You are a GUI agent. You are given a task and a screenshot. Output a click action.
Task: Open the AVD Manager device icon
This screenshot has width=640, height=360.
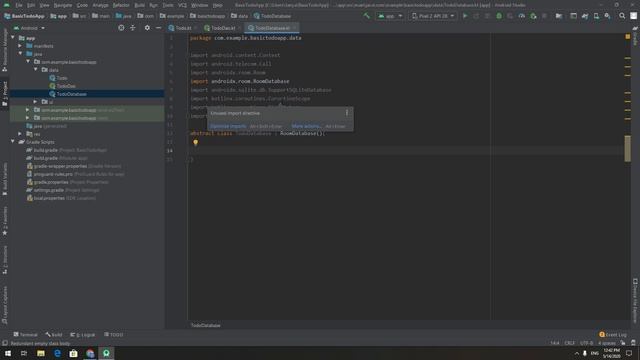pyautogui.click(x=596, y=16)
